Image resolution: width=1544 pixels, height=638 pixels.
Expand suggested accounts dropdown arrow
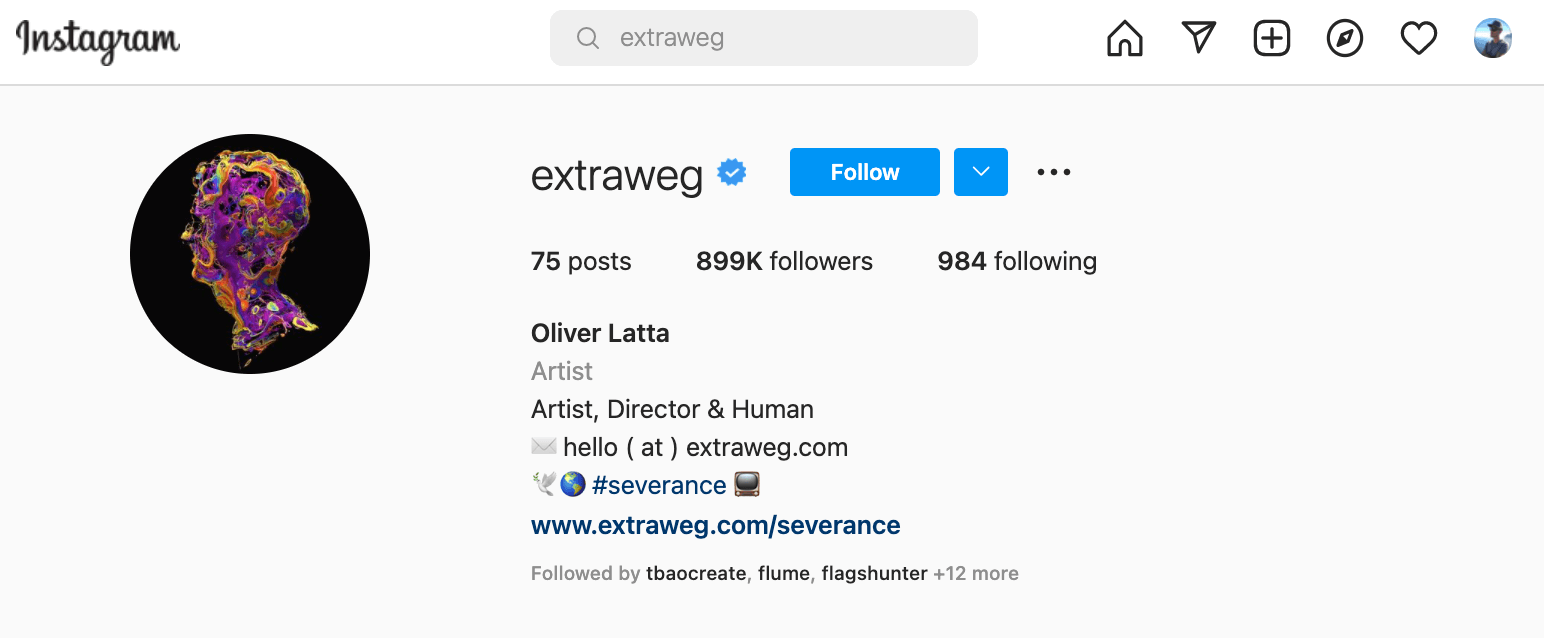pos(980,172)
